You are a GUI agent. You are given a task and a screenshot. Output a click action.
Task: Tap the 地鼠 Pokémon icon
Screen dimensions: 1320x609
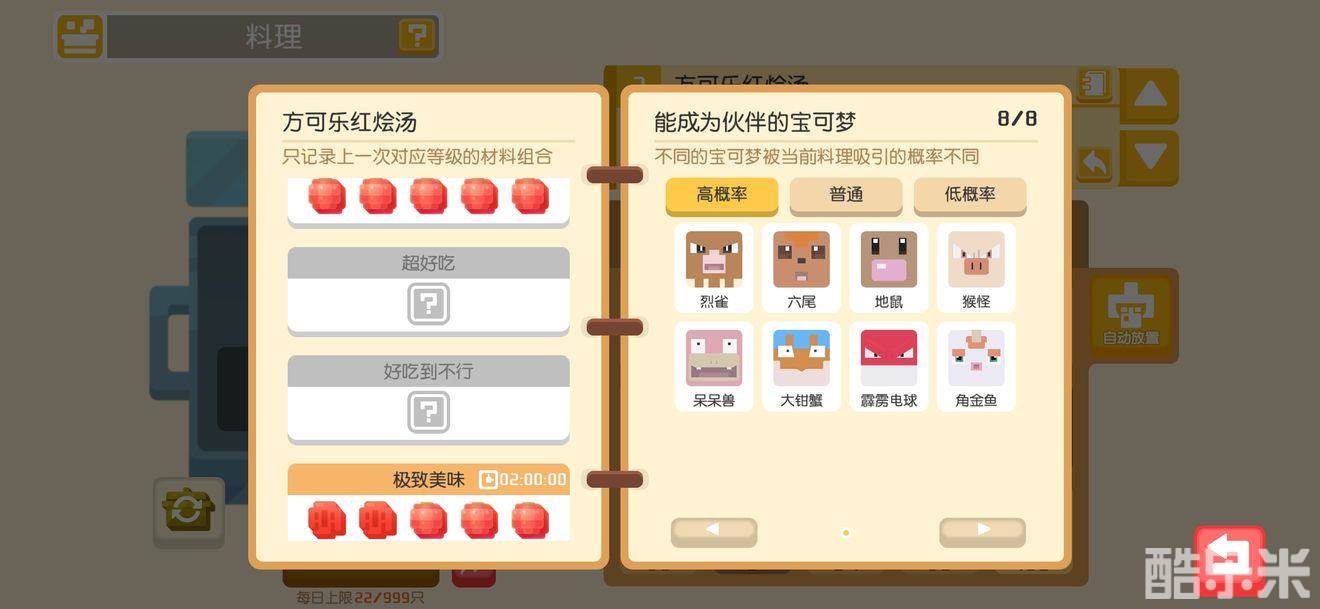point(889,267)
